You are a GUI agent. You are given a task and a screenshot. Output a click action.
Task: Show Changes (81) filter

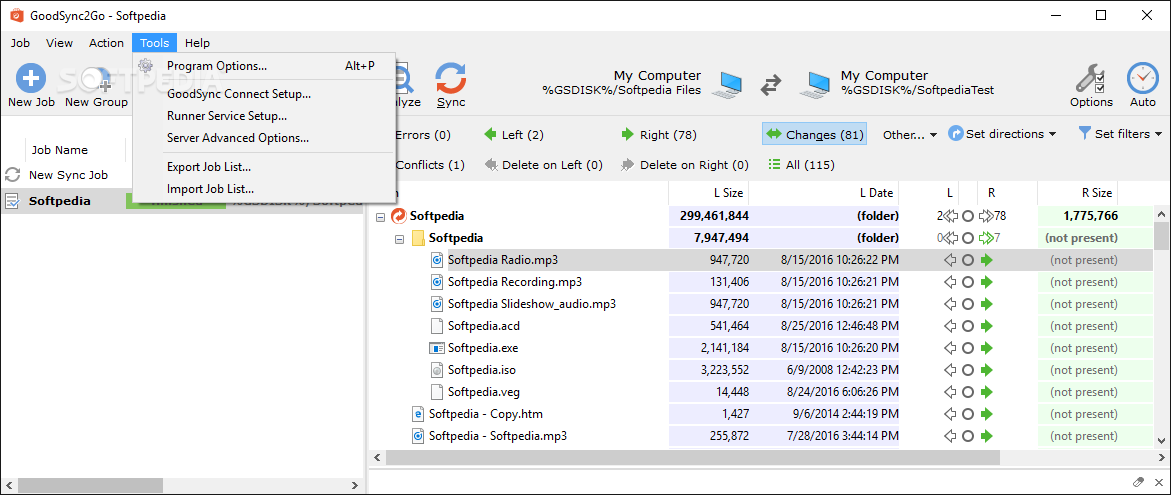click(x=814, y=134)
